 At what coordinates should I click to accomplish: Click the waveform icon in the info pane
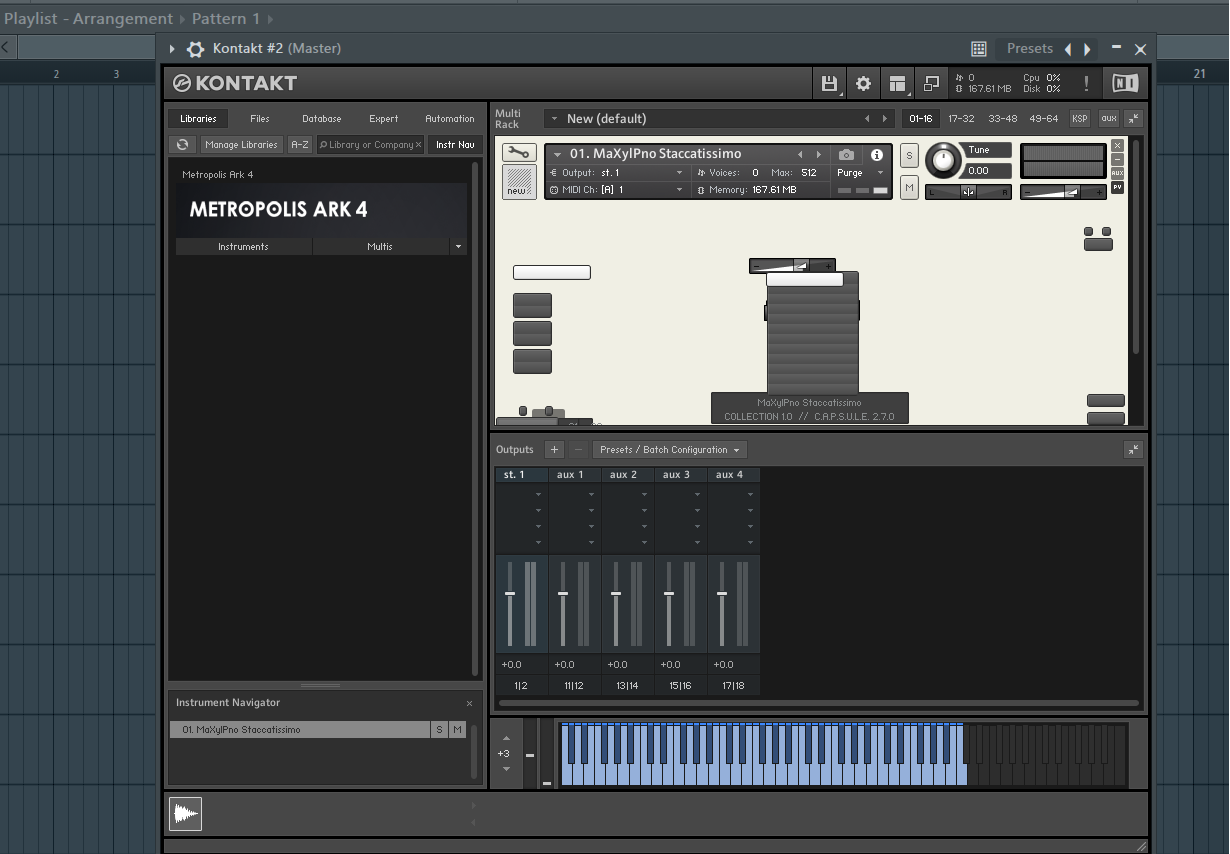[186, 814]
